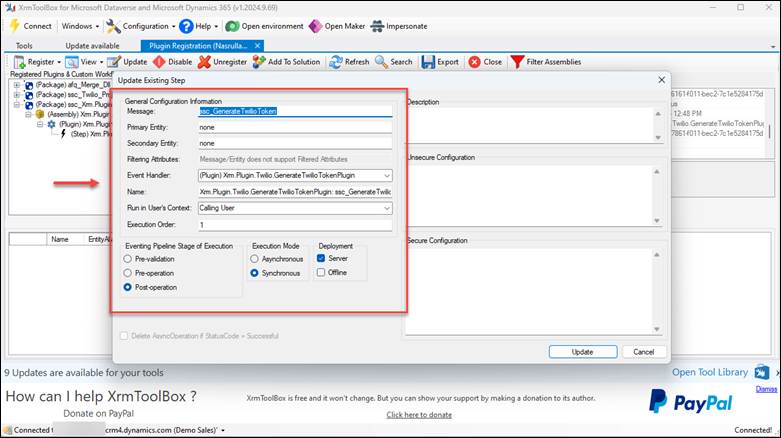
Task: Select the Assembly Xm.Plugin tree icon
Action: tap(40, 114)
